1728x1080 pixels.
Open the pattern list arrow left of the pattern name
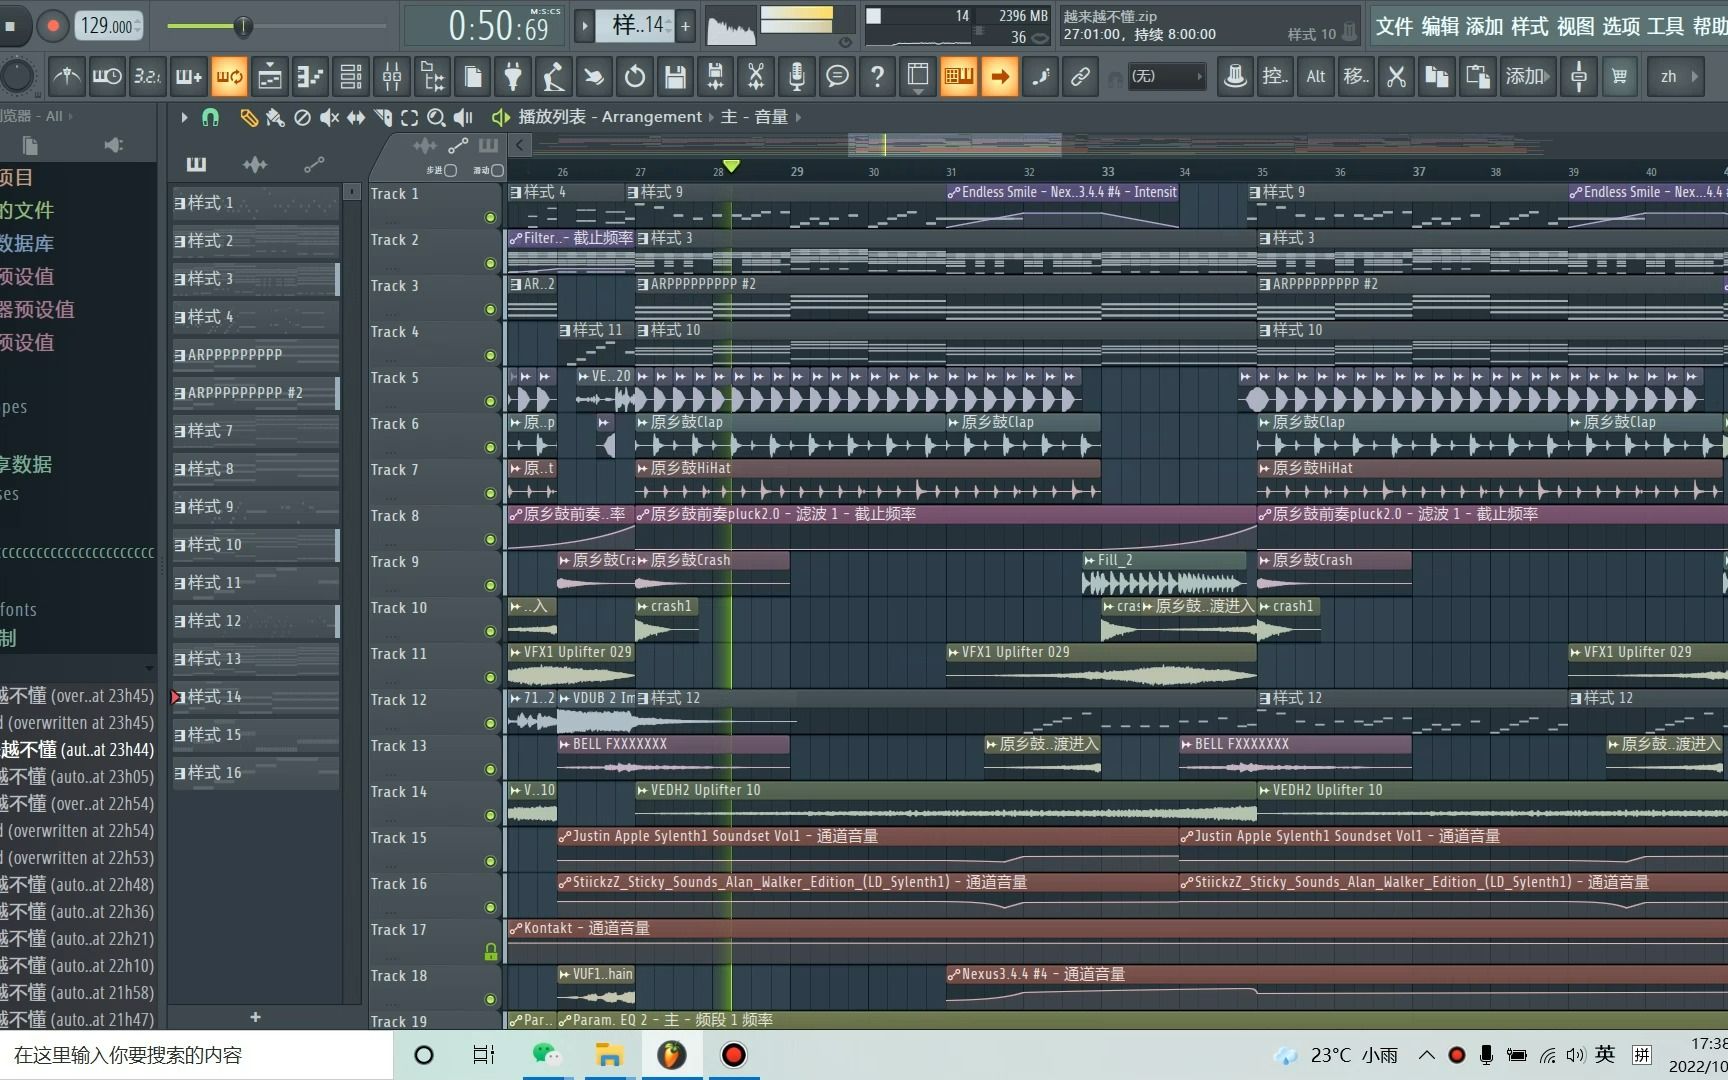585,26
